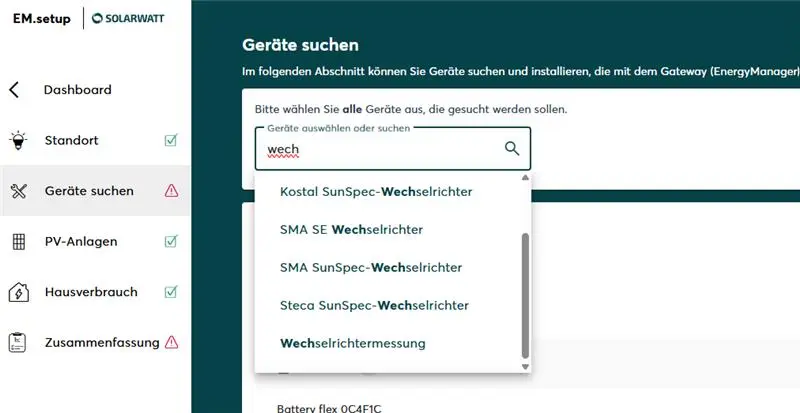Click the Standort light bulb icon
Viewport: 800px width, 413px height.
click(17, 141)
